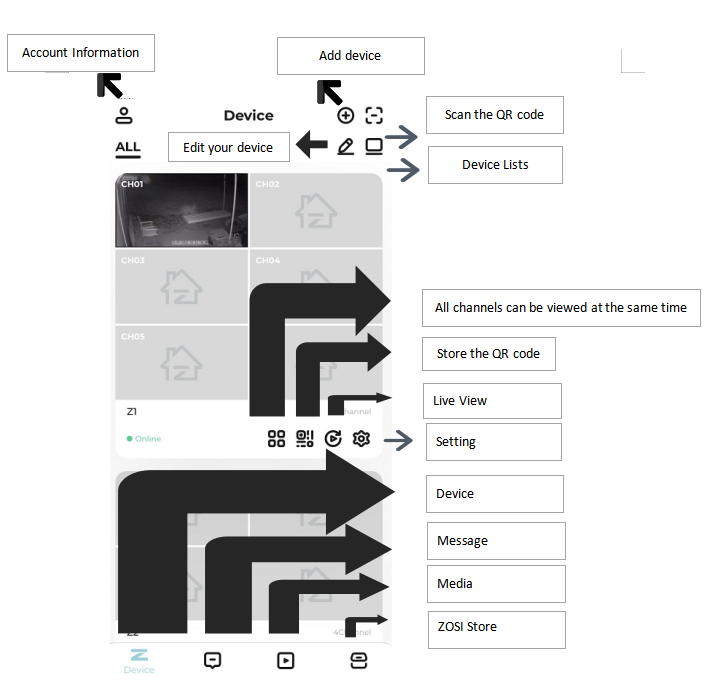Select the CH02 channel tile
The image size is (707, 684).
[316, 210]
